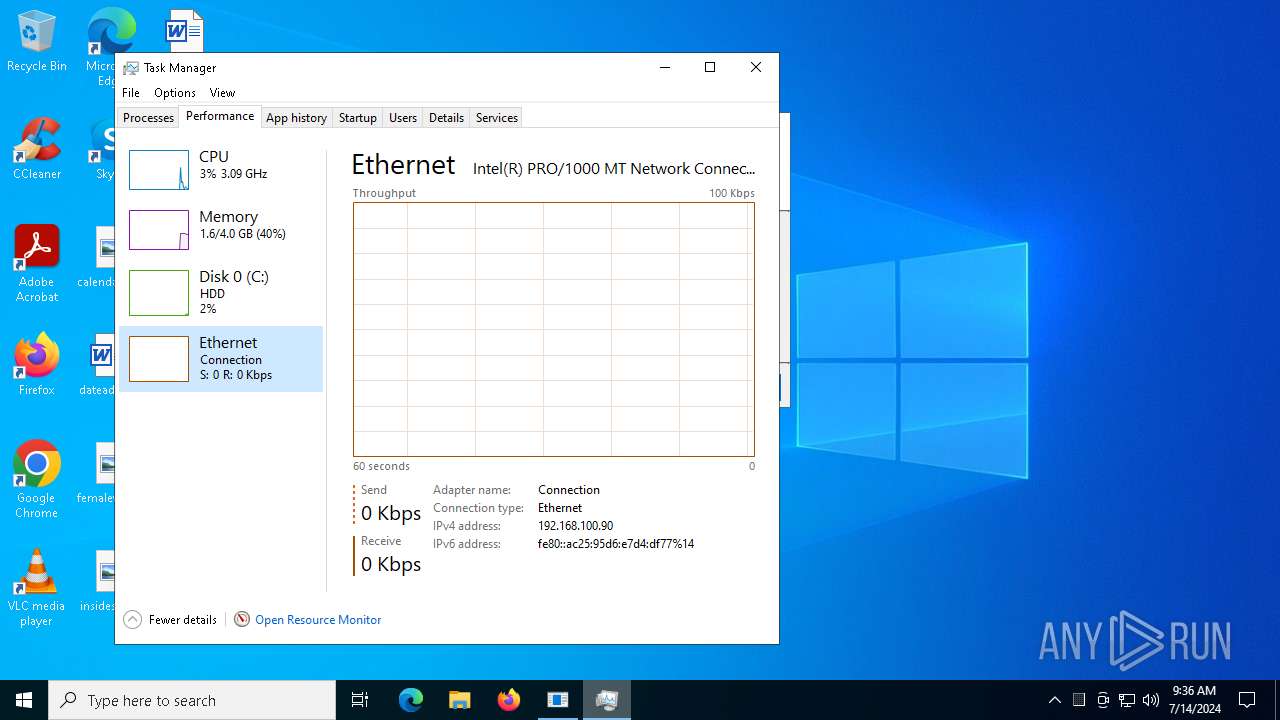Screen dimensions: 1280x720
Task: Select the CPU mini graph thumbnail
Action: tap(159, 170)
